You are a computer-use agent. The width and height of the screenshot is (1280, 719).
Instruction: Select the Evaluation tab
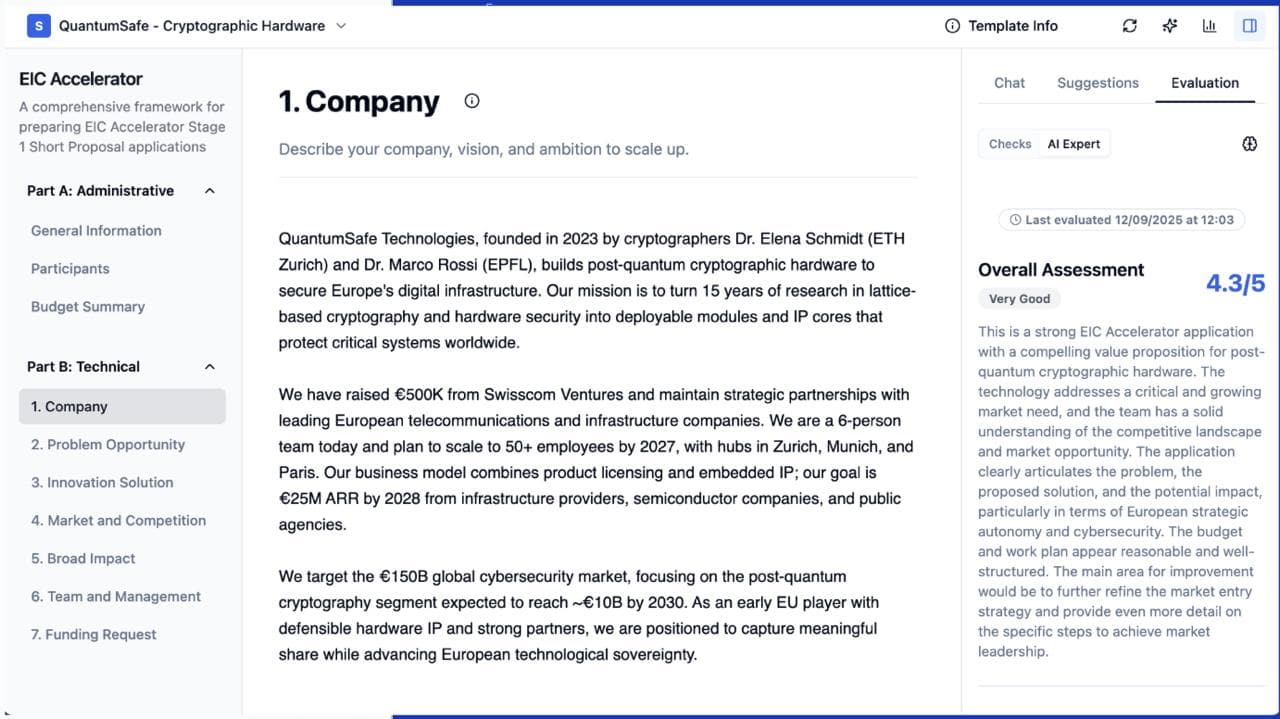point(1204,83)
